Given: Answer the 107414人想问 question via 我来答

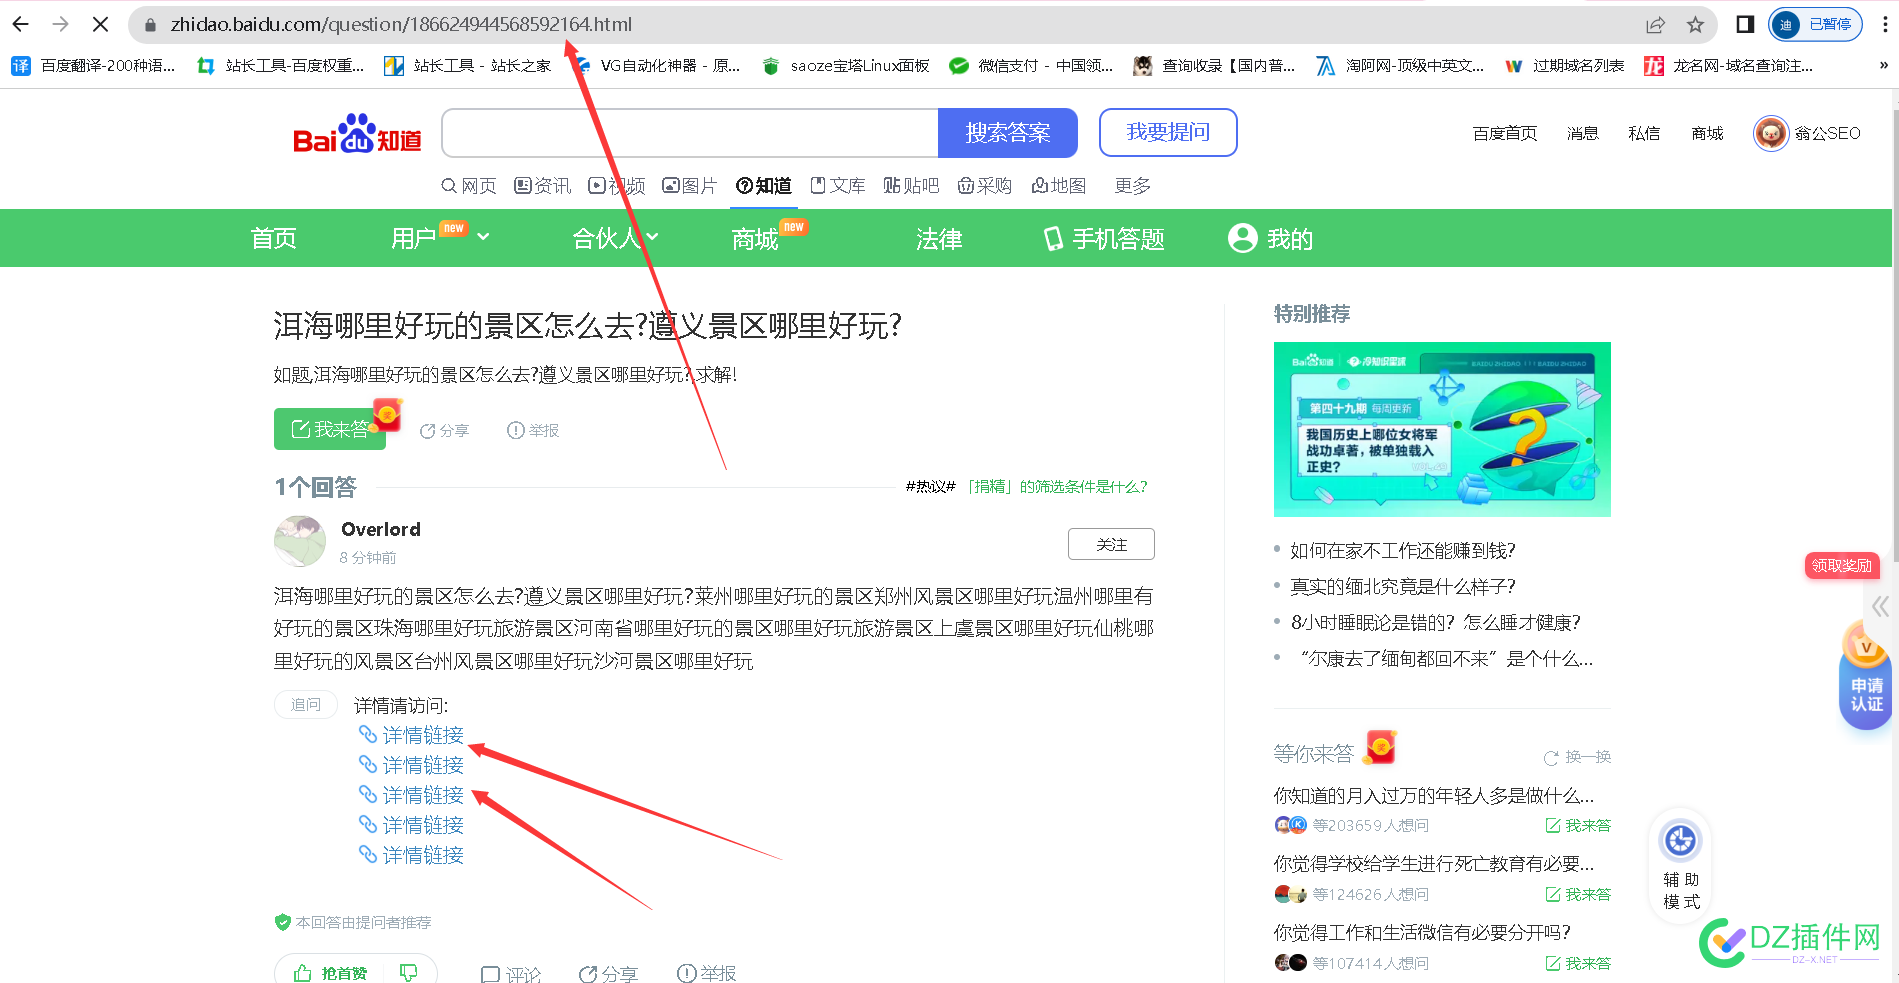Looking at the screenshot, I should (1578, 964).
